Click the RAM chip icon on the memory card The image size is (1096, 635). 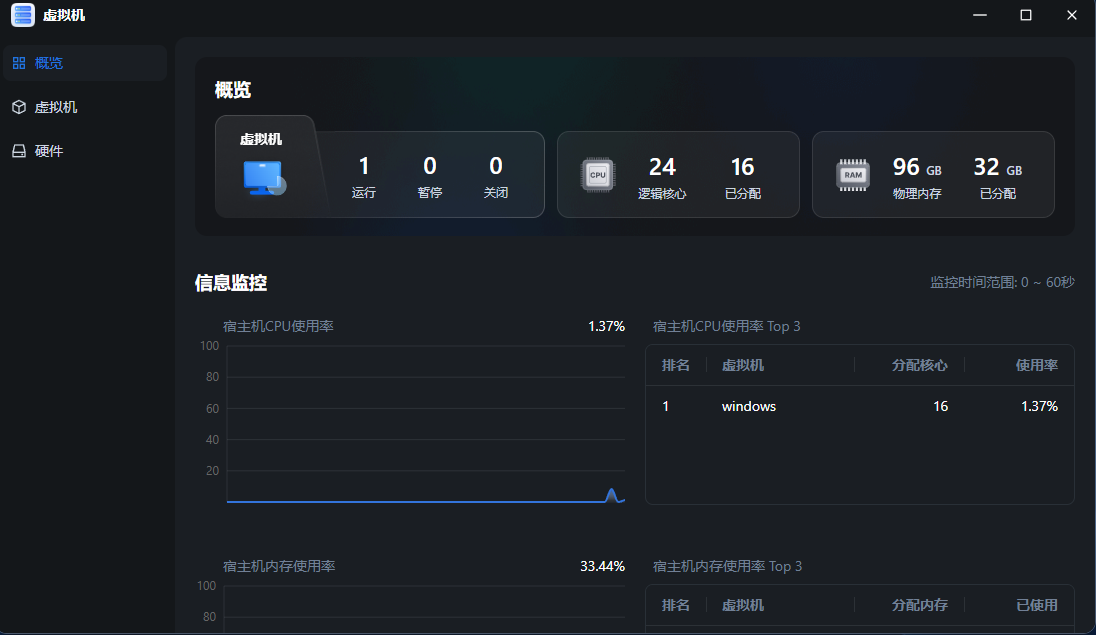pos(852,174)
